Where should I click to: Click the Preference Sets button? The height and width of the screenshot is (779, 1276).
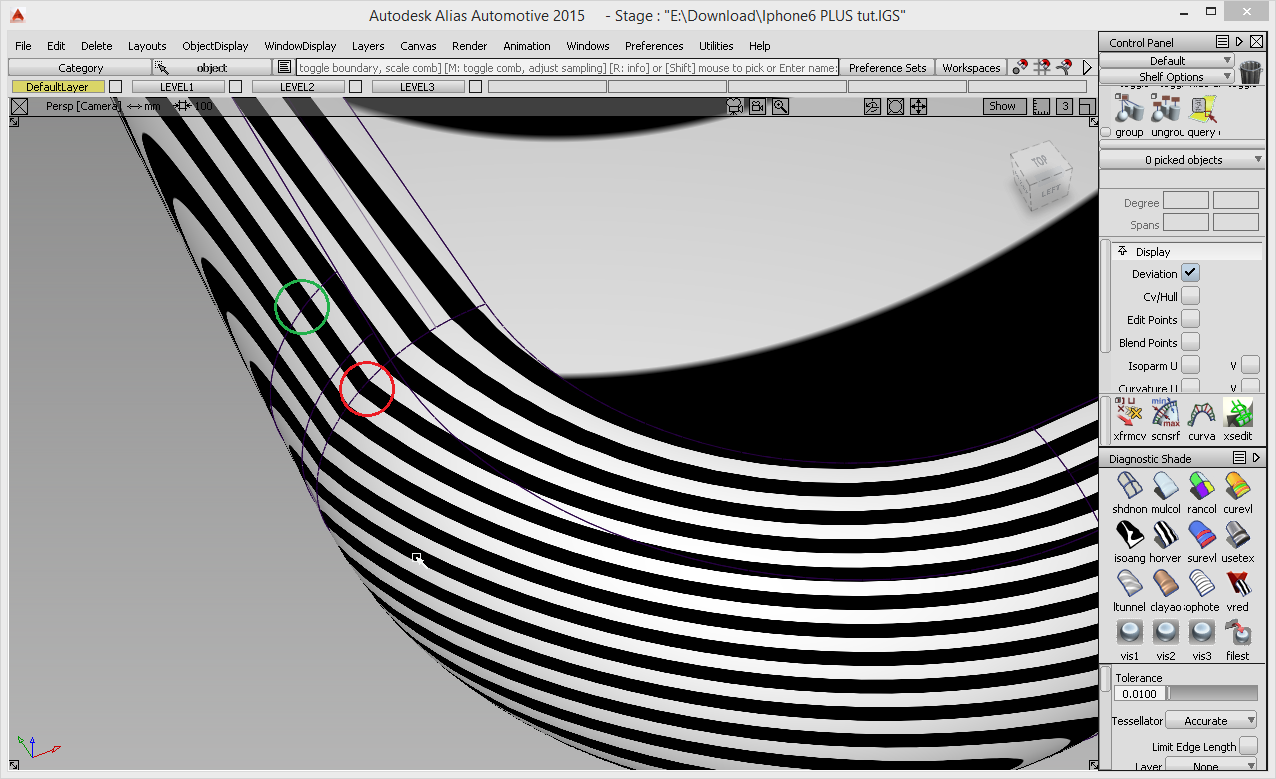[x=888, y=68]
